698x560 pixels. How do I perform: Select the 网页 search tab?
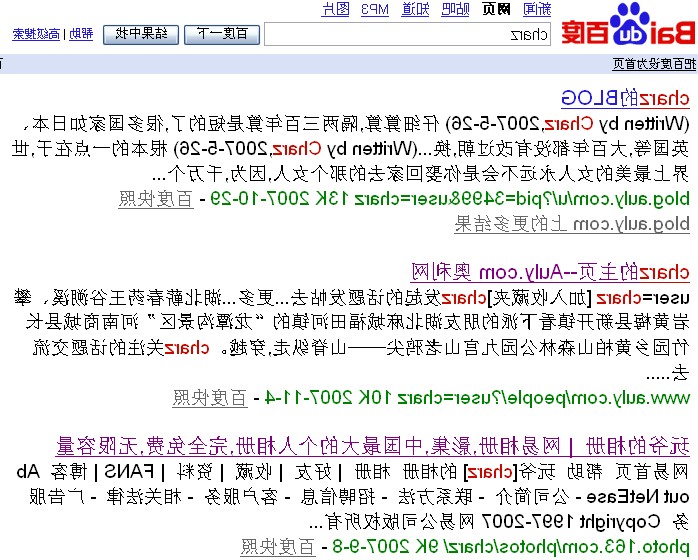pyautogui.click(x=496, y=9)
